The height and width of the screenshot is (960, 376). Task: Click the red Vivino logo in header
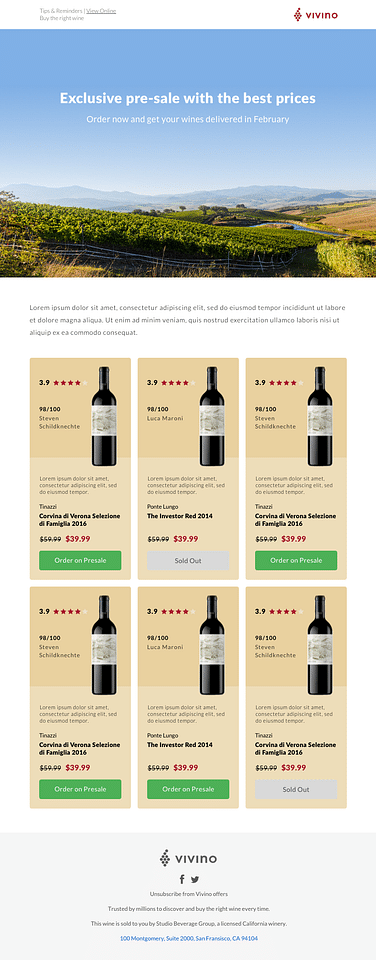(x=315, y=15)
